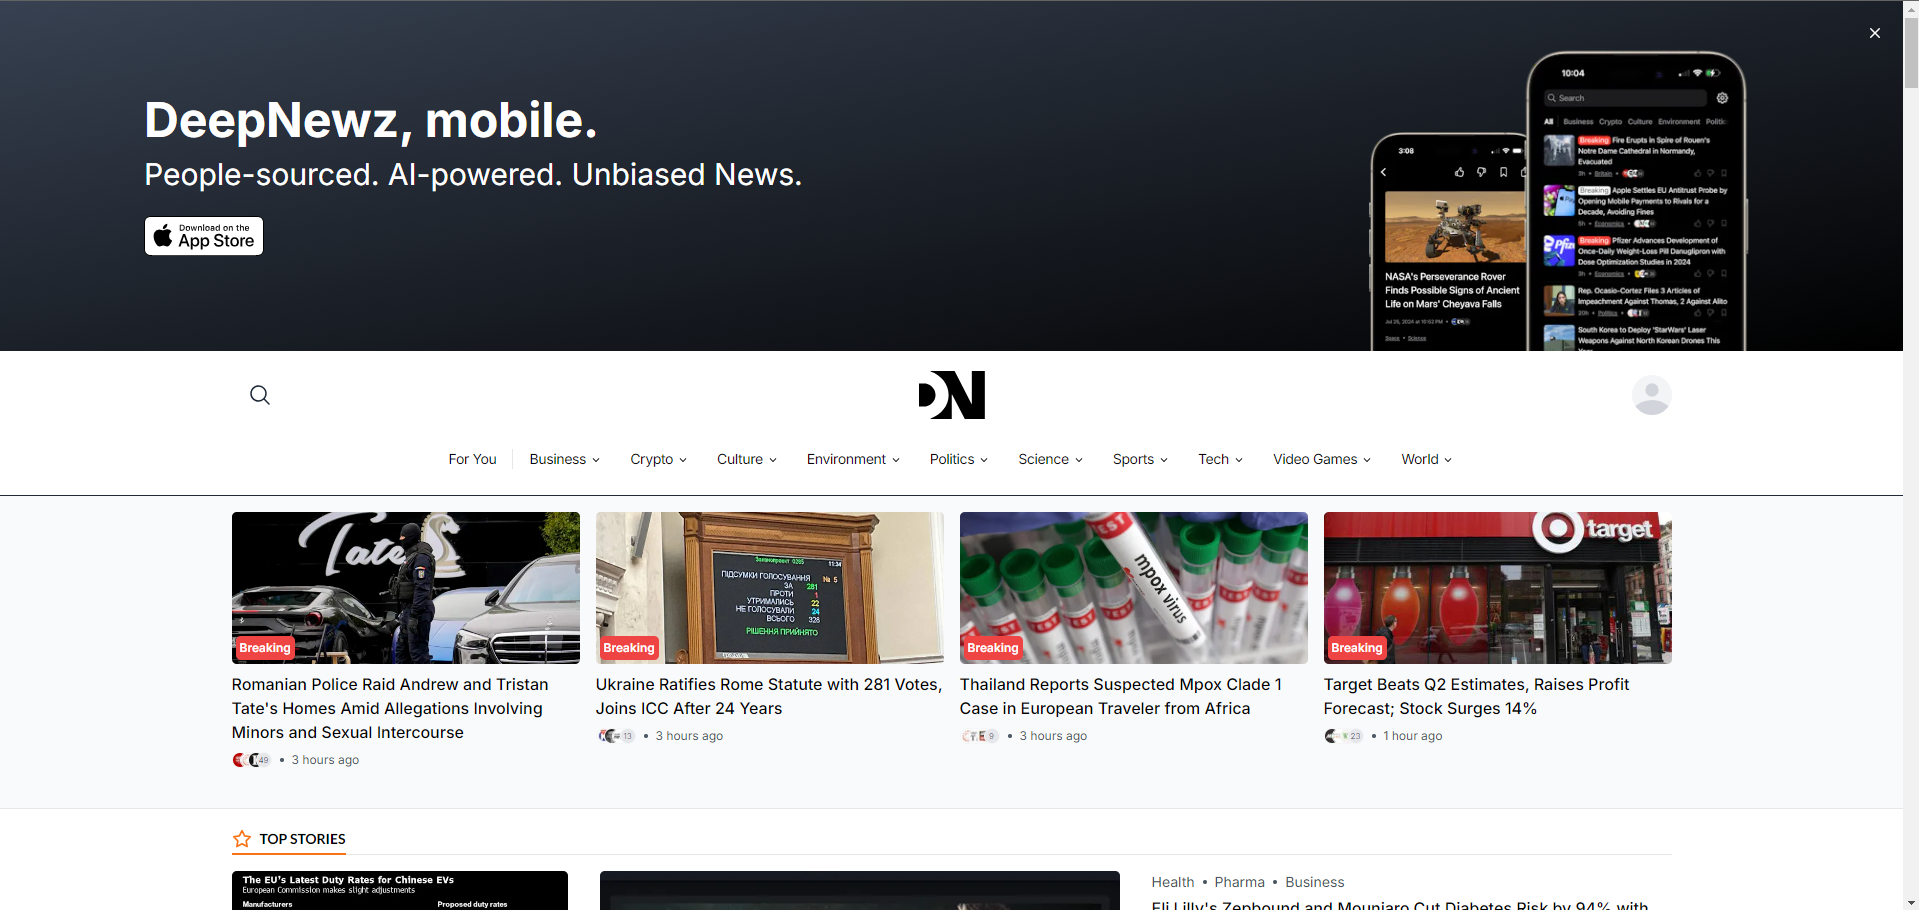Click the scrollbar up arrow

(1911, 7)
